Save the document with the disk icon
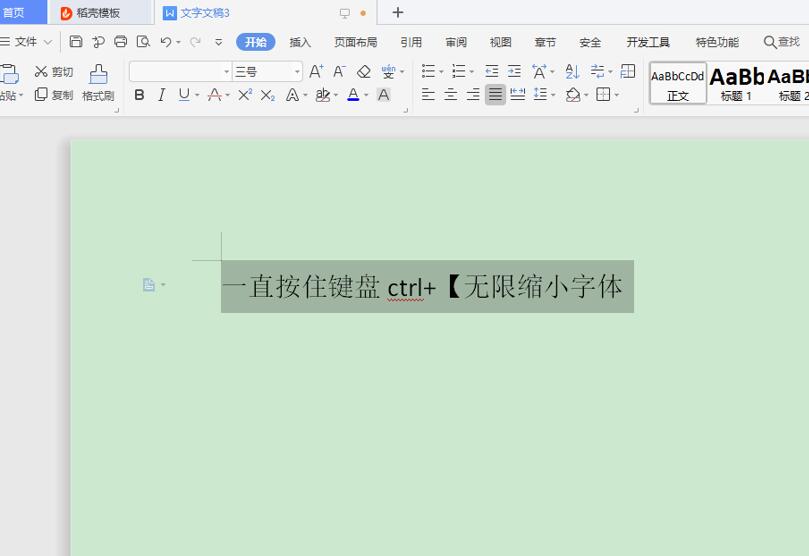Image resolution: width=809 pixels, height=556 pixels. pyautogui.click(x=76, y=42)
